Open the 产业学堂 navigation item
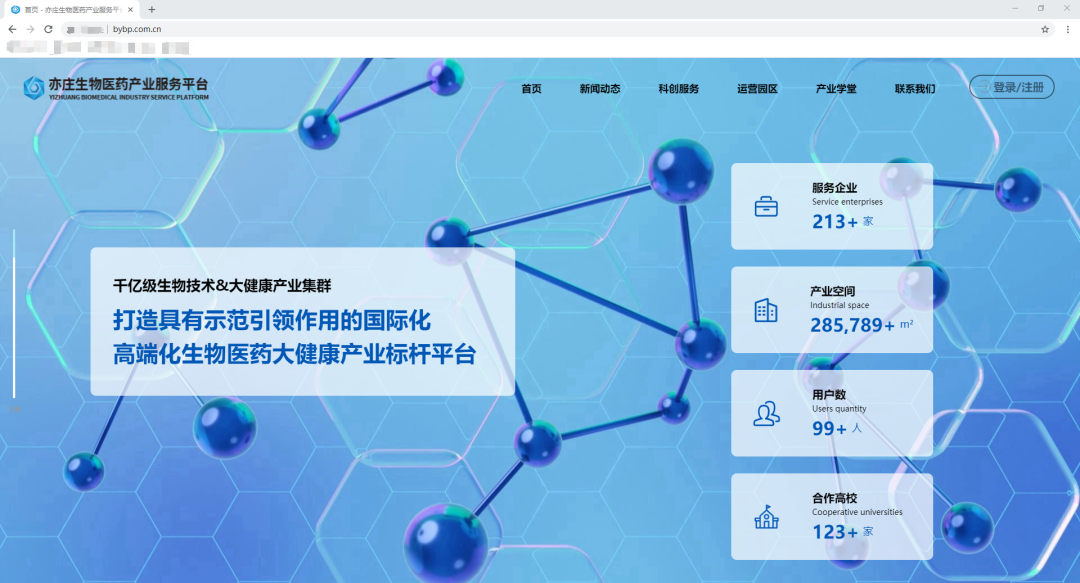 click(836, 88)
